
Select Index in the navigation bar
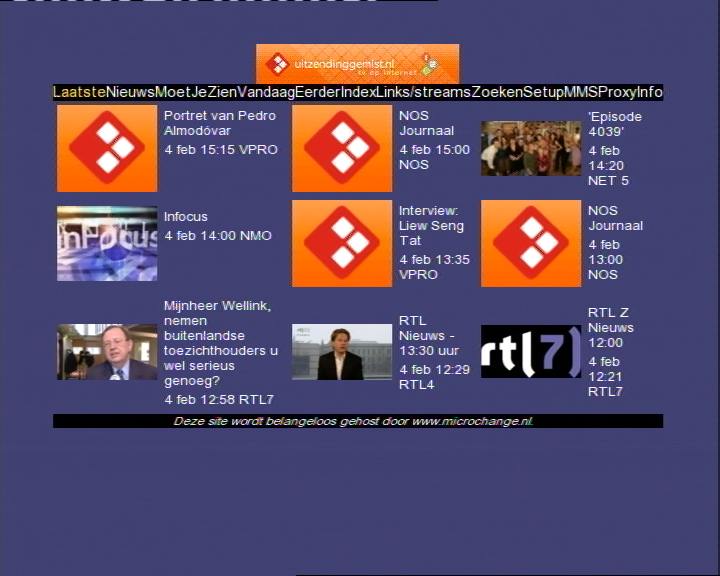(x=358, y=92)
